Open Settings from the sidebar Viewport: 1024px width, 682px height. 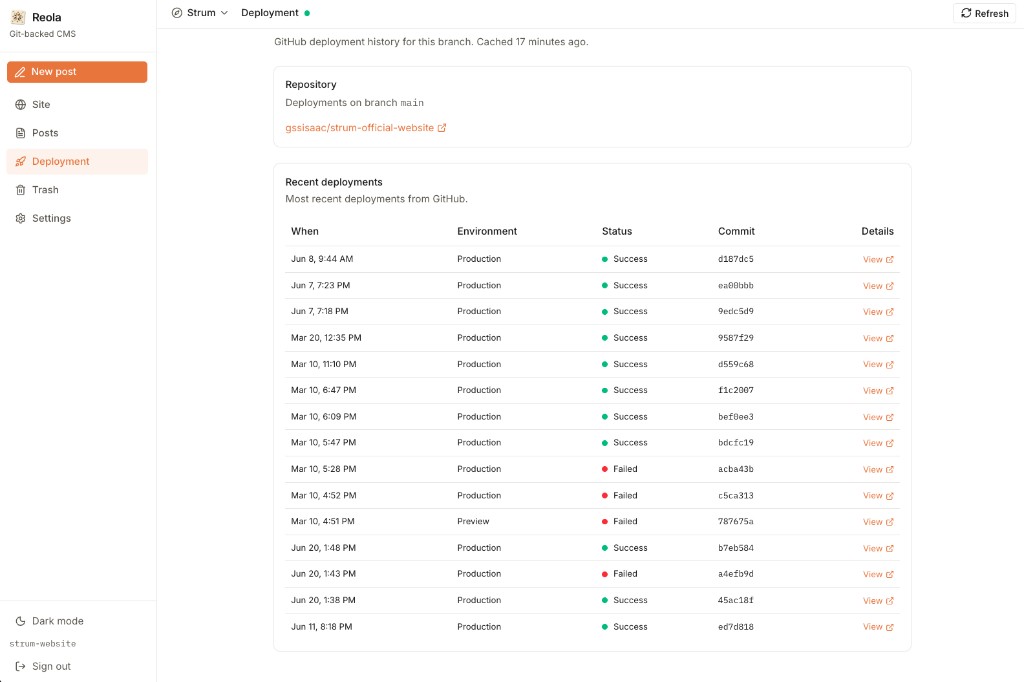(x=77, y=218)
